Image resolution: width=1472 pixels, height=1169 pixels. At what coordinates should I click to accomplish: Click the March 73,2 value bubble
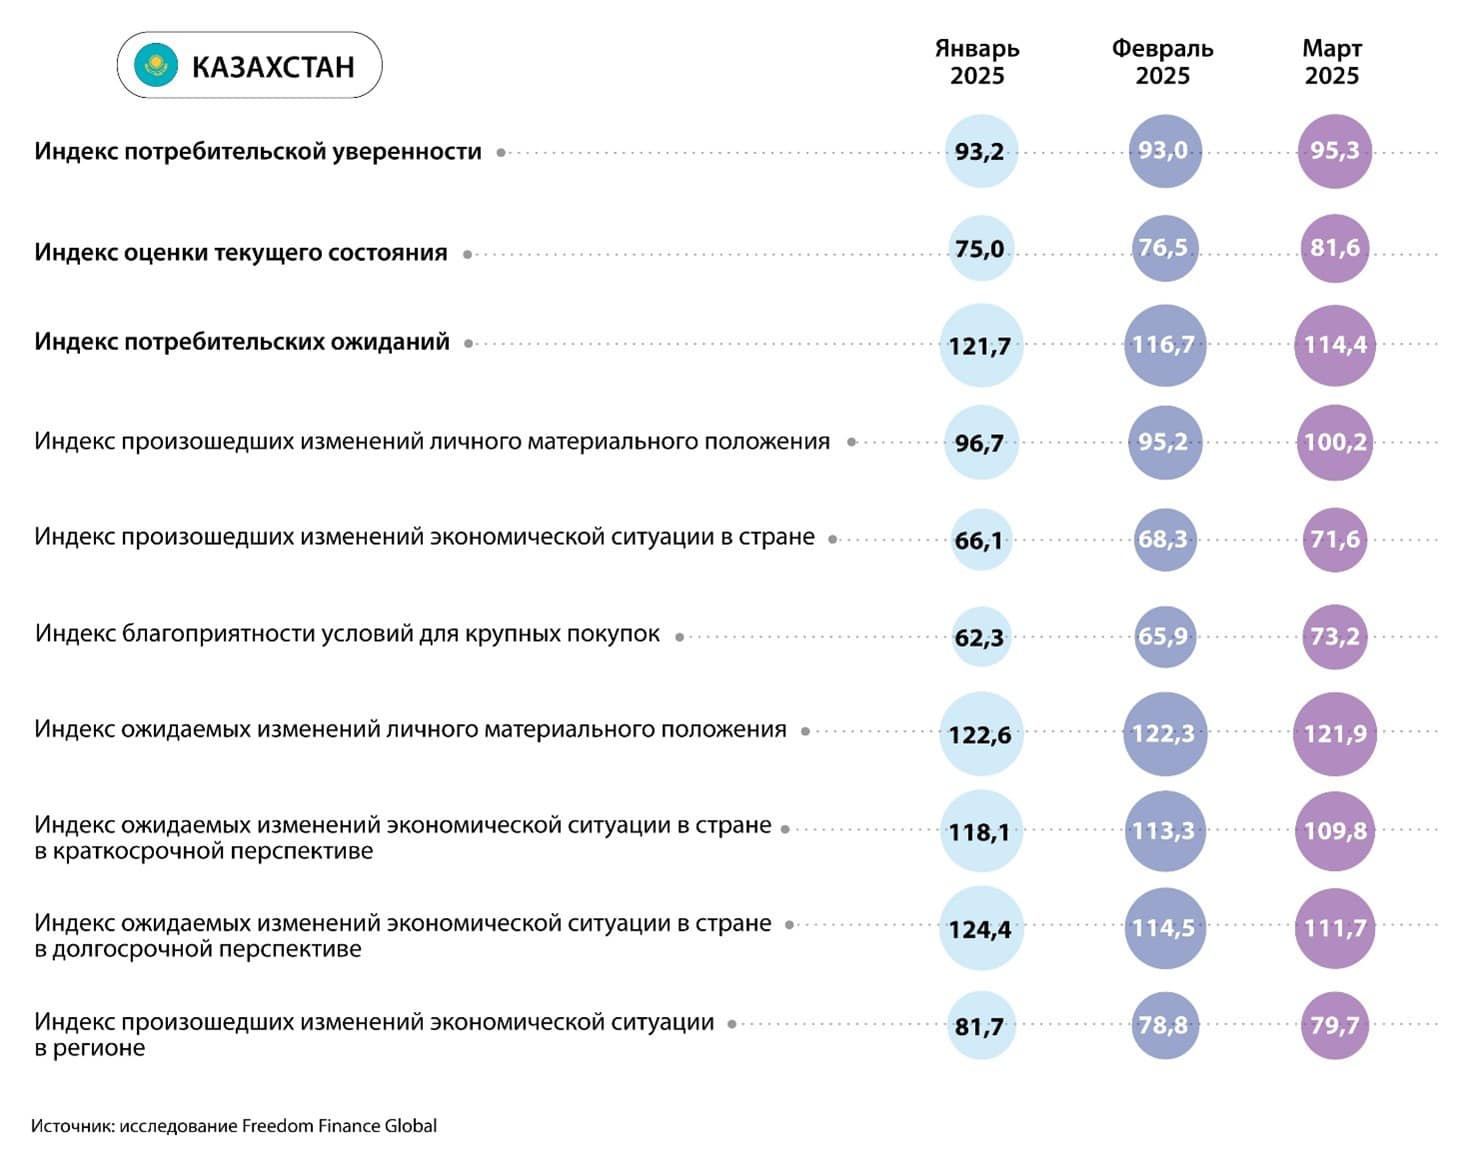1335,636
